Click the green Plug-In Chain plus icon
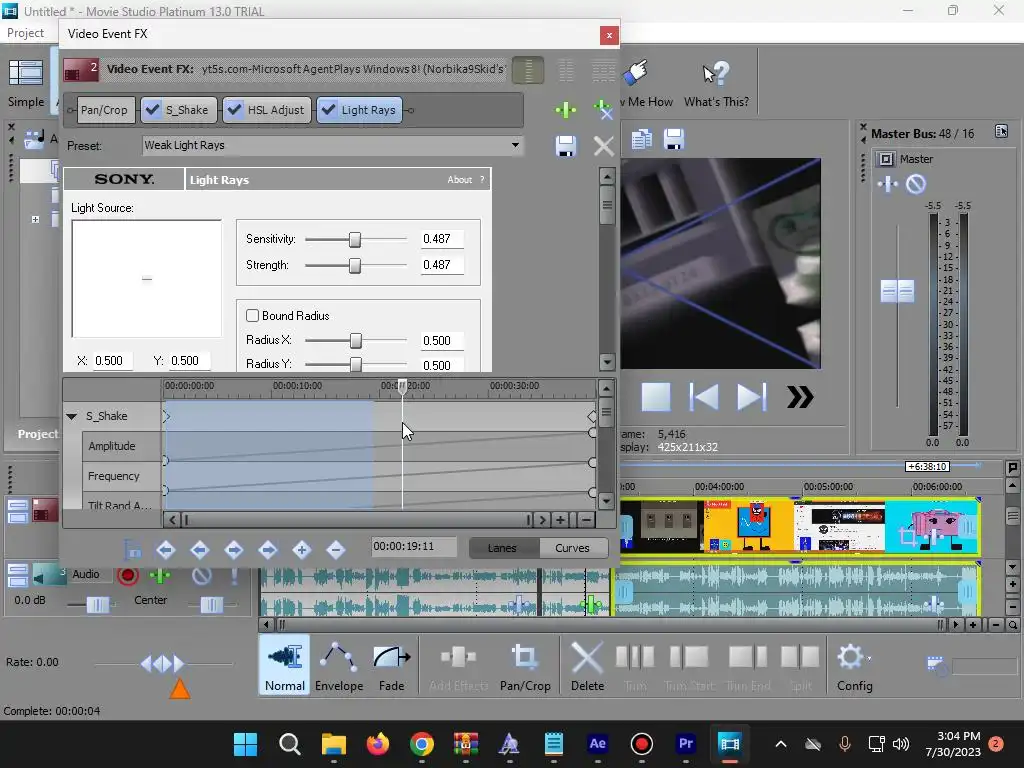1024x768 pixels. click(x=566, y=110)
